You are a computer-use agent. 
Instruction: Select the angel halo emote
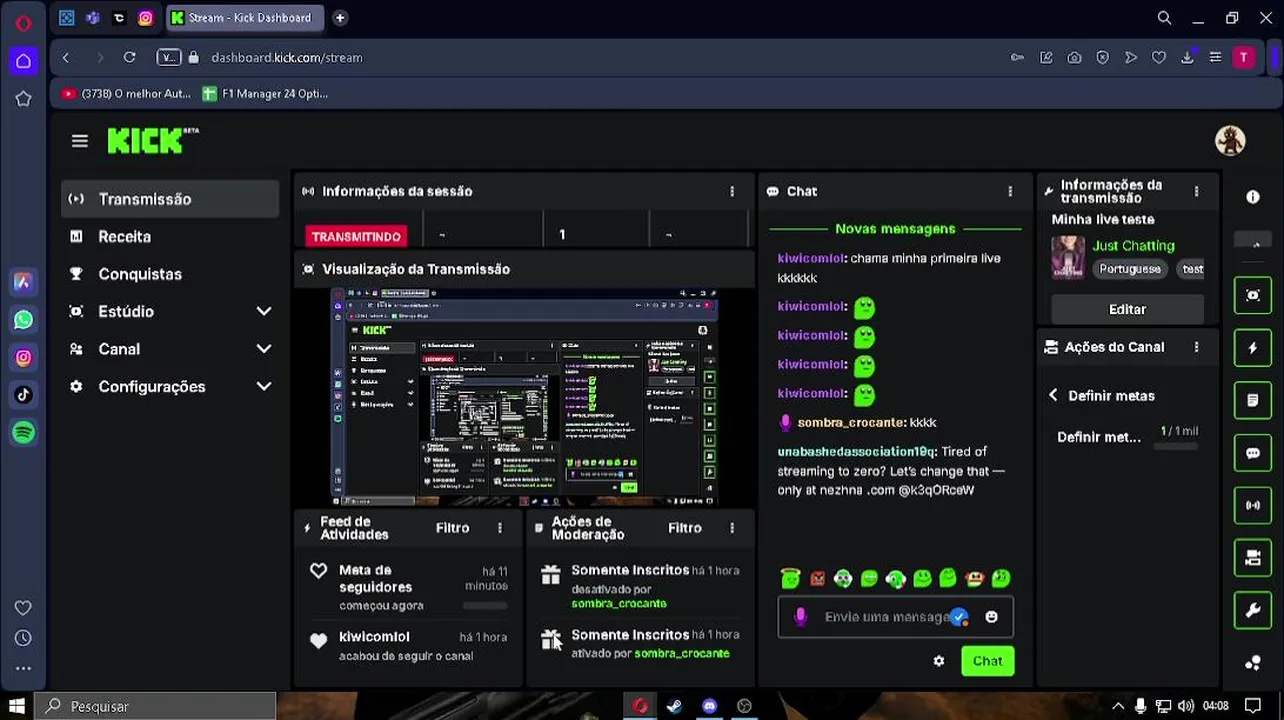point(791,578)
